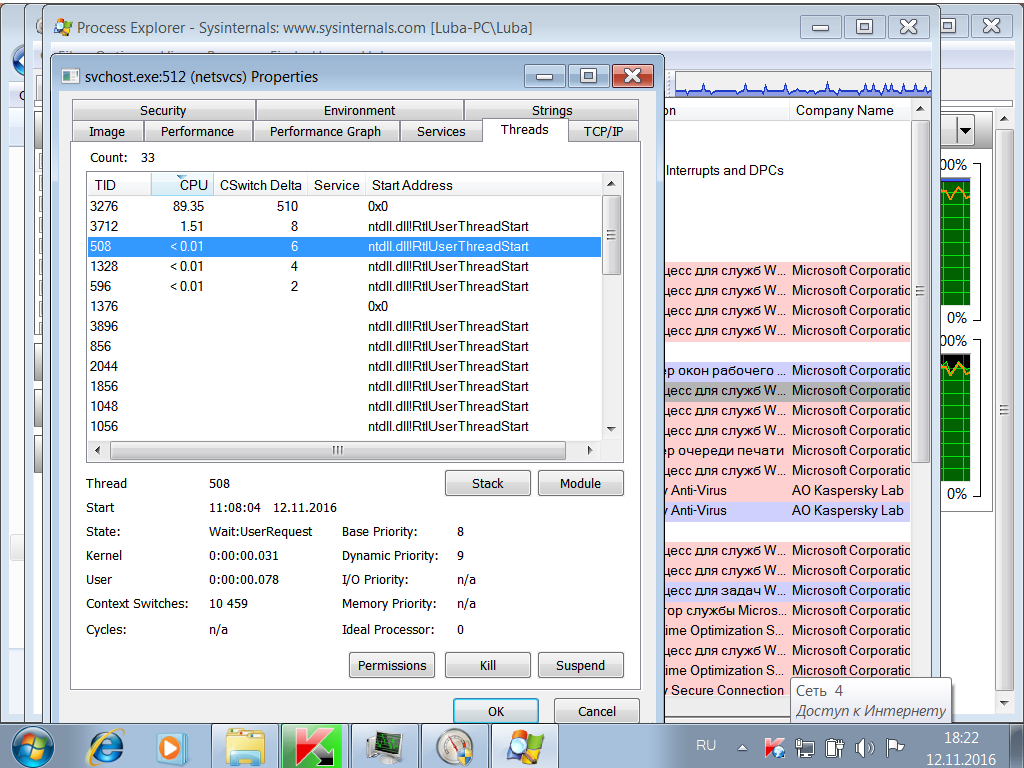Select Interrupts and DPCs row in Process Explorer

[789, 170]
